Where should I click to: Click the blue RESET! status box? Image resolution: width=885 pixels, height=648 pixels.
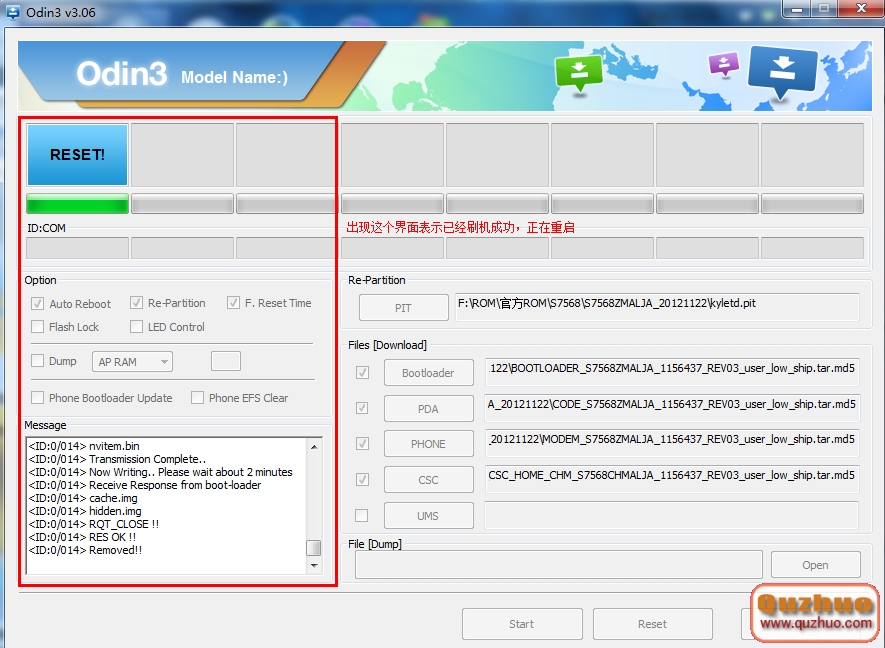coord(77,155)
